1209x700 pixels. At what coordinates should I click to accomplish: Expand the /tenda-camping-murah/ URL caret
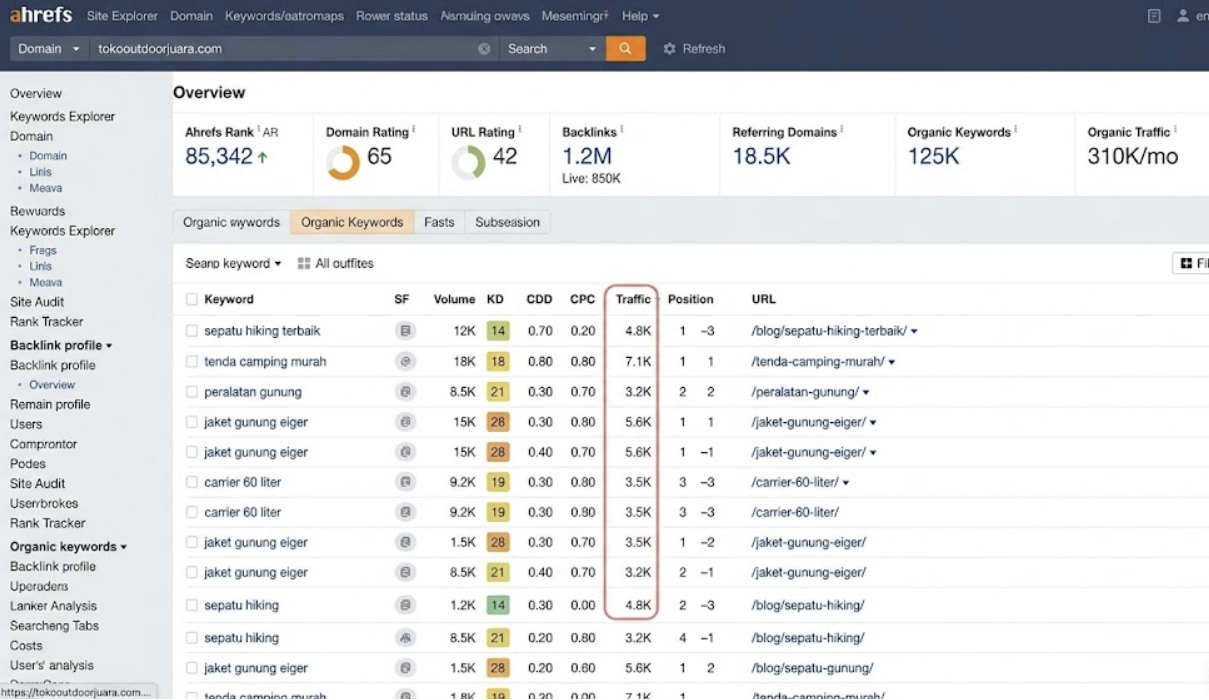(x=891, y=361)
